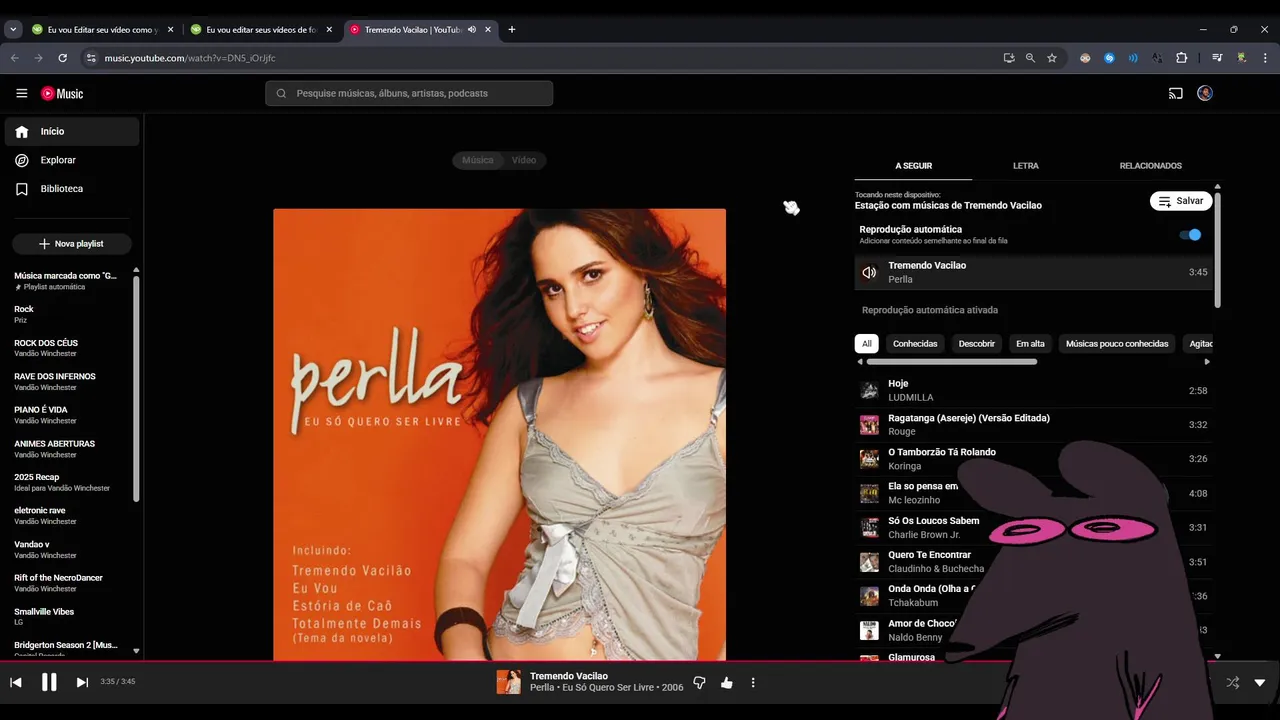Viewport: 1280px width, 720px height.
Task: Go to Biblioteca in sidebar
Action: (x=72, y=189)
